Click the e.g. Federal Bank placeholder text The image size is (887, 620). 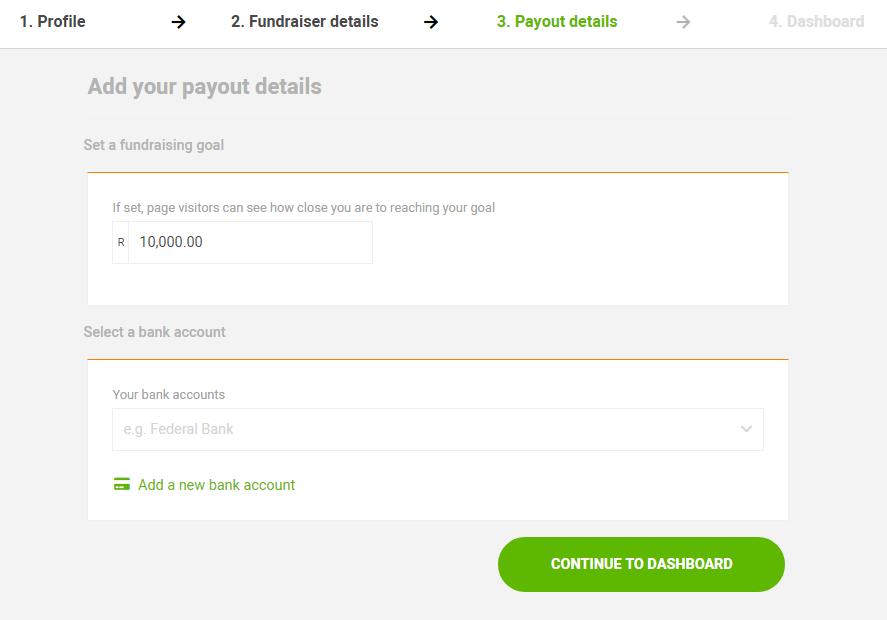178,429
